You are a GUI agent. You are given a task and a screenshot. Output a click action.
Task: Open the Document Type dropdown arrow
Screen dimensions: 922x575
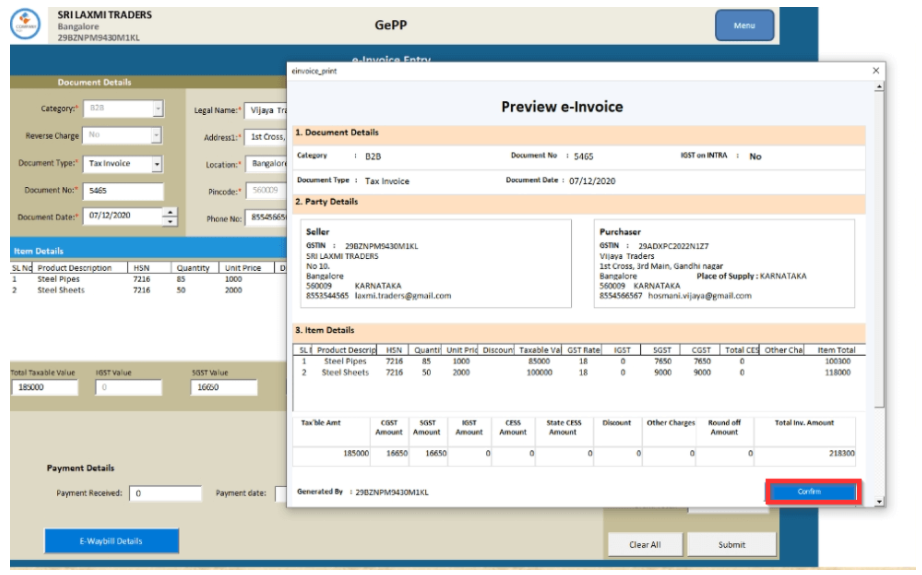[x=157, y=164]
